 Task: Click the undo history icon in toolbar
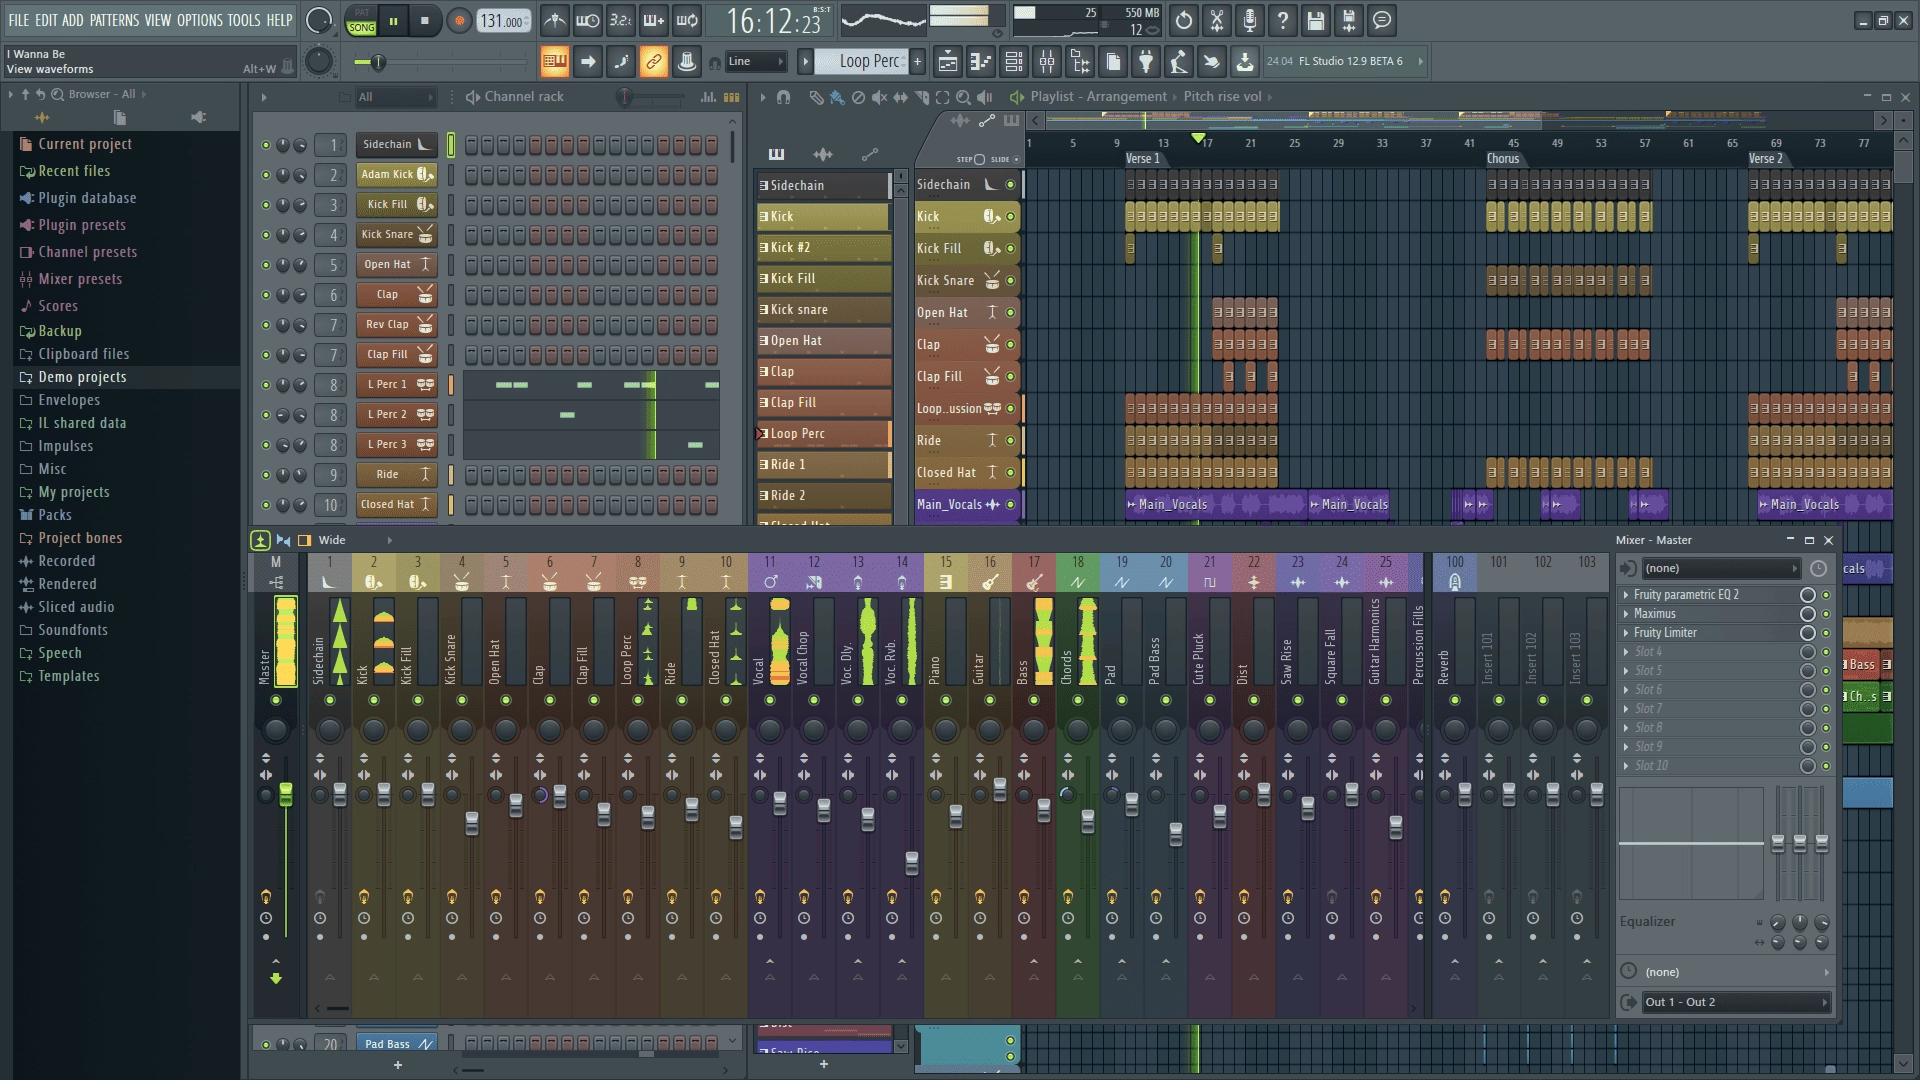[1183, 20]
